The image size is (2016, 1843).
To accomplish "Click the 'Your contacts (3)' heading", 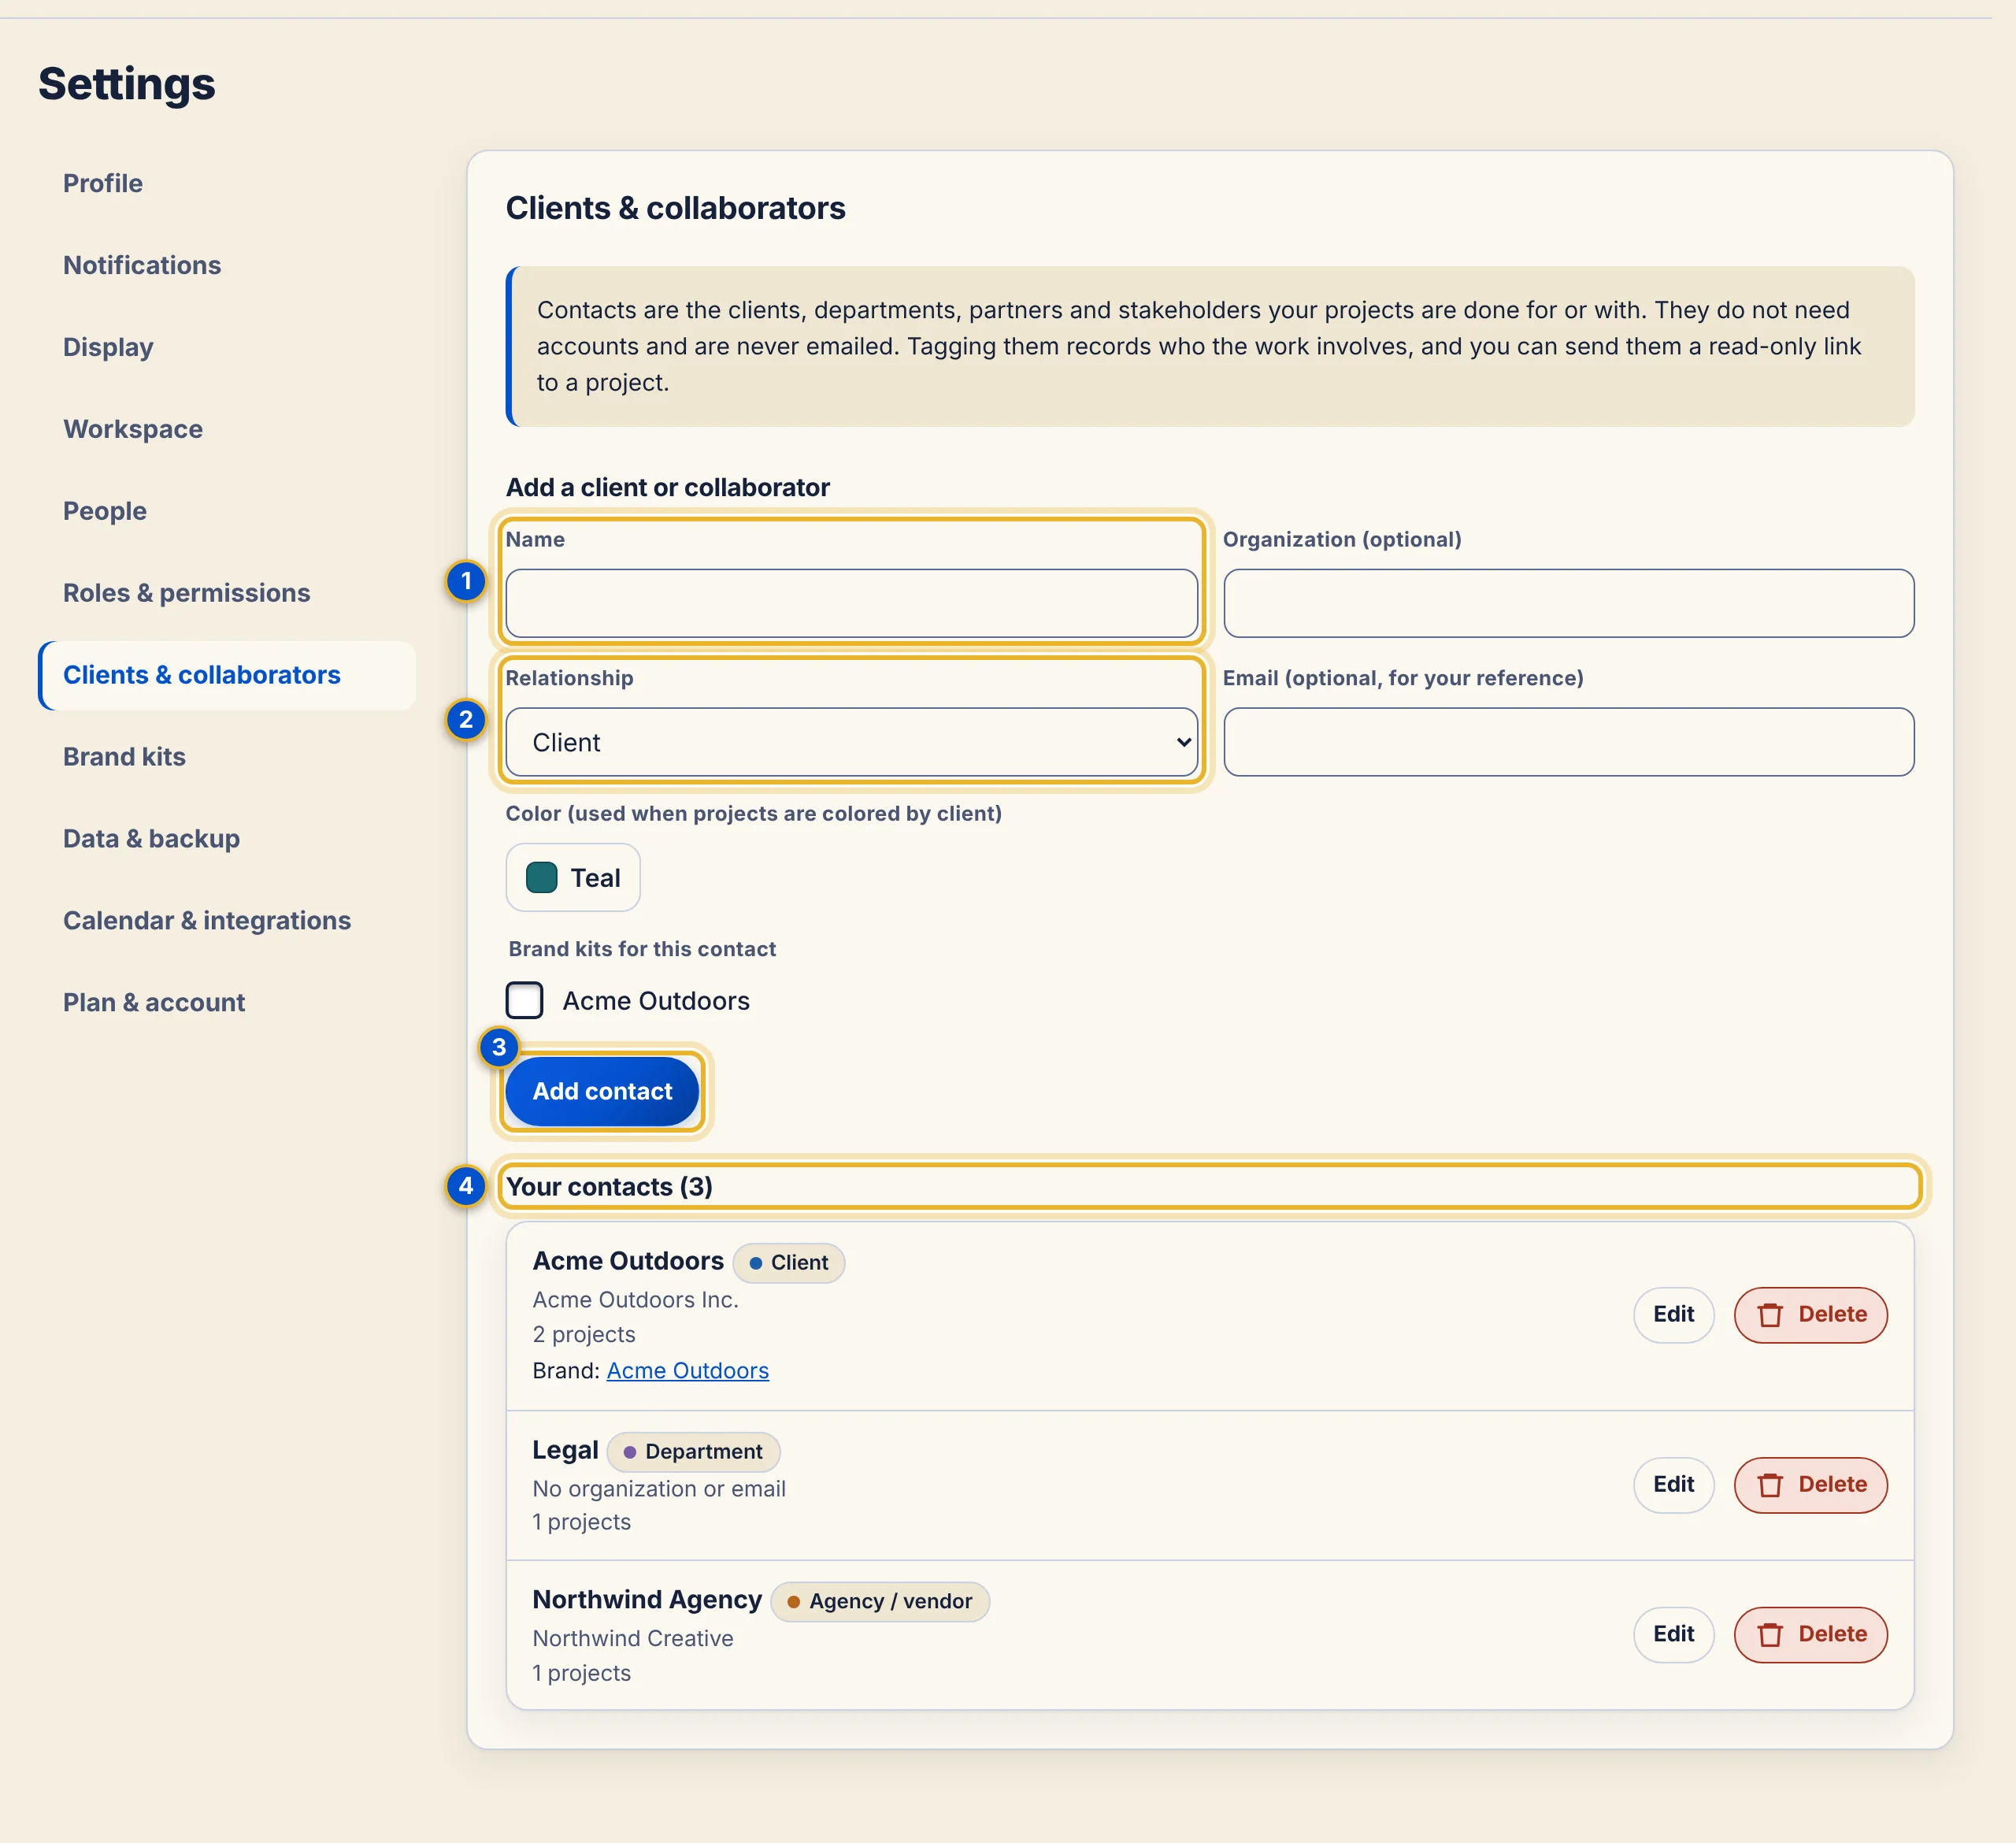I will pyautogui.click(x=609, y=1187).
